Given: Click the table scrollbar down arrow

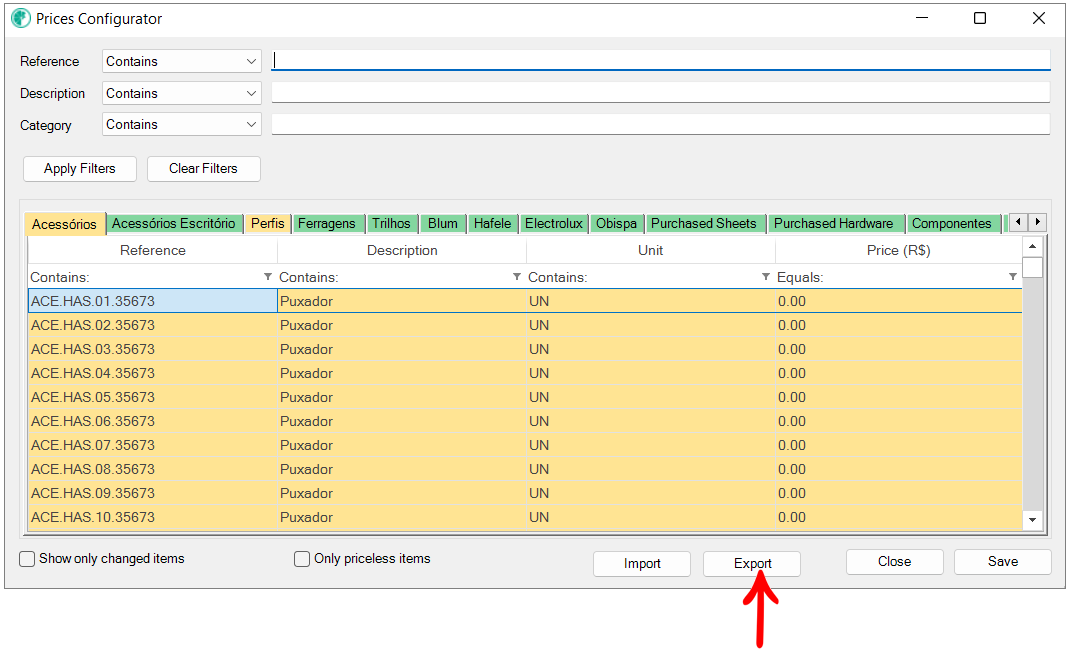Looking at the screenshot, I should coord(1032,520).
